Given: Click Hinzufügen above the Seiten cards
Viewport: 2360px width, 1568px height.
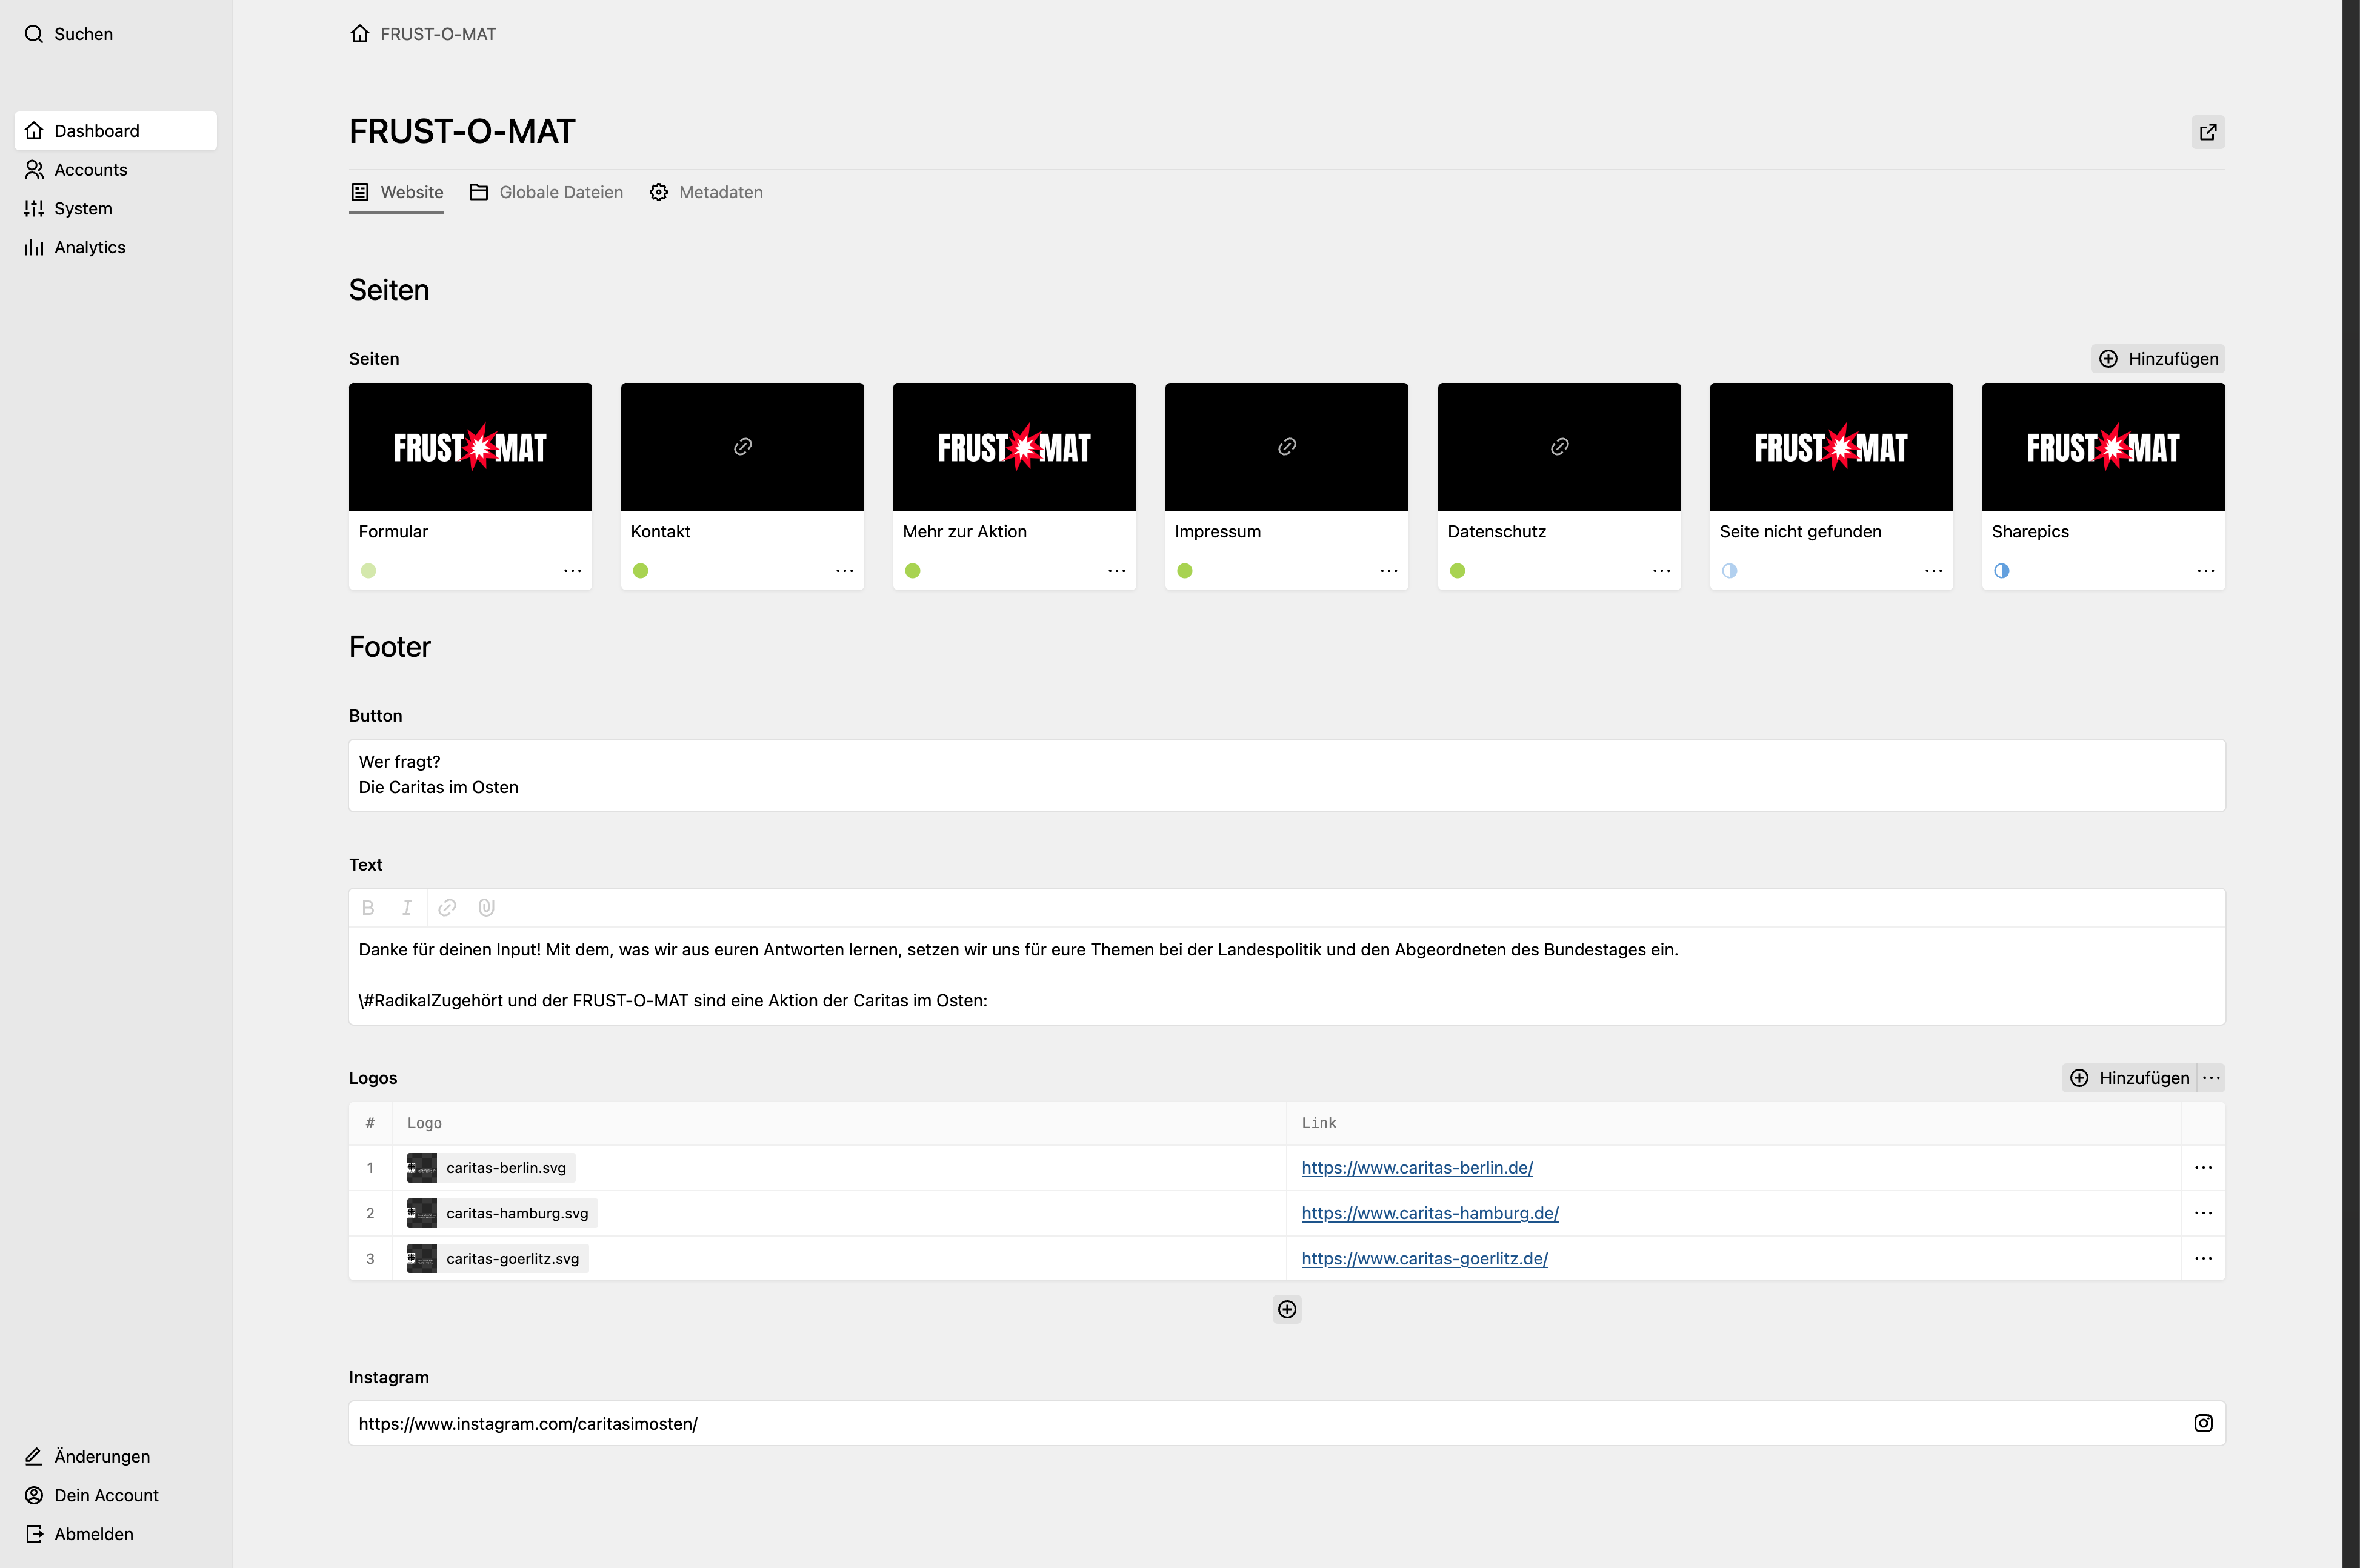Looking at the screenshot, I should [x=2158, y=359].
